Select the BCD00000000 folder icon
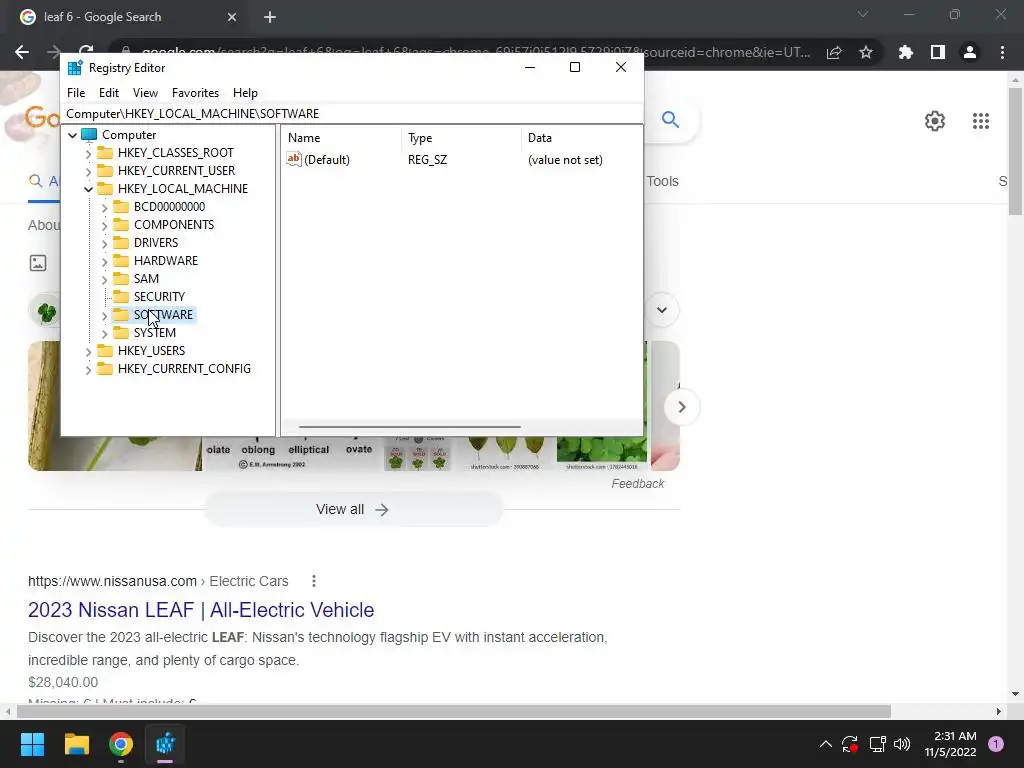 click(121, 206)
